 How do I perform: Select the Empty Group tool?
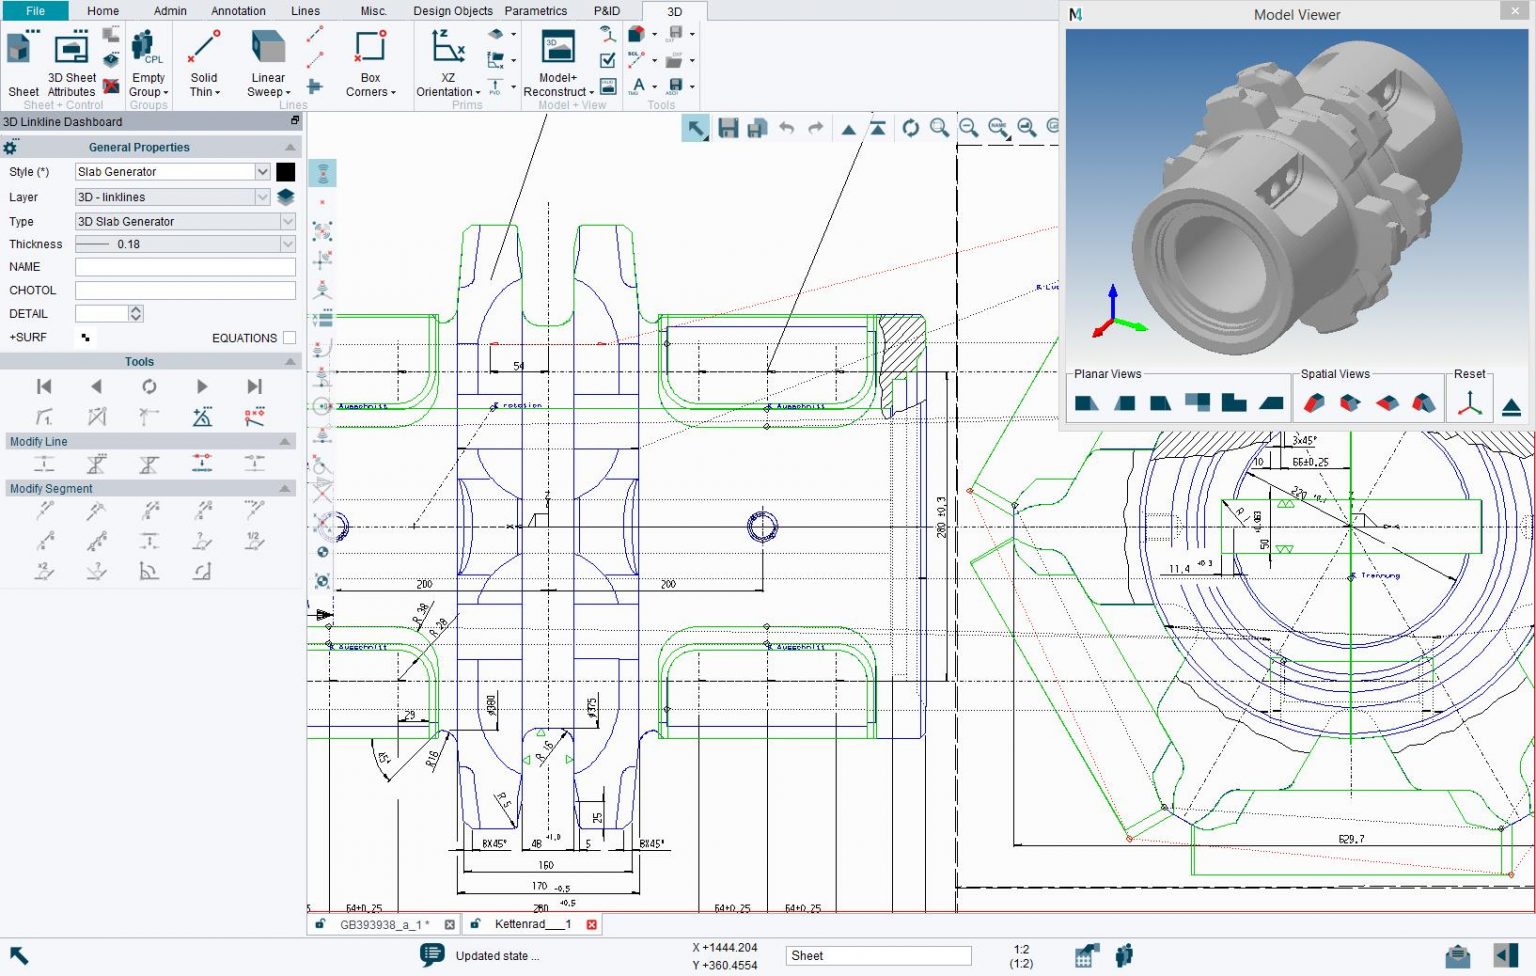[147, 60]
